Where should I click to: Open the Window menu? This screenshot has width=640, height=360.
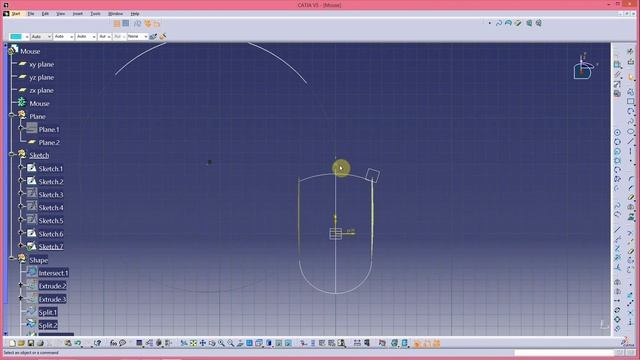pyautogui.click(x=116, y=13)
